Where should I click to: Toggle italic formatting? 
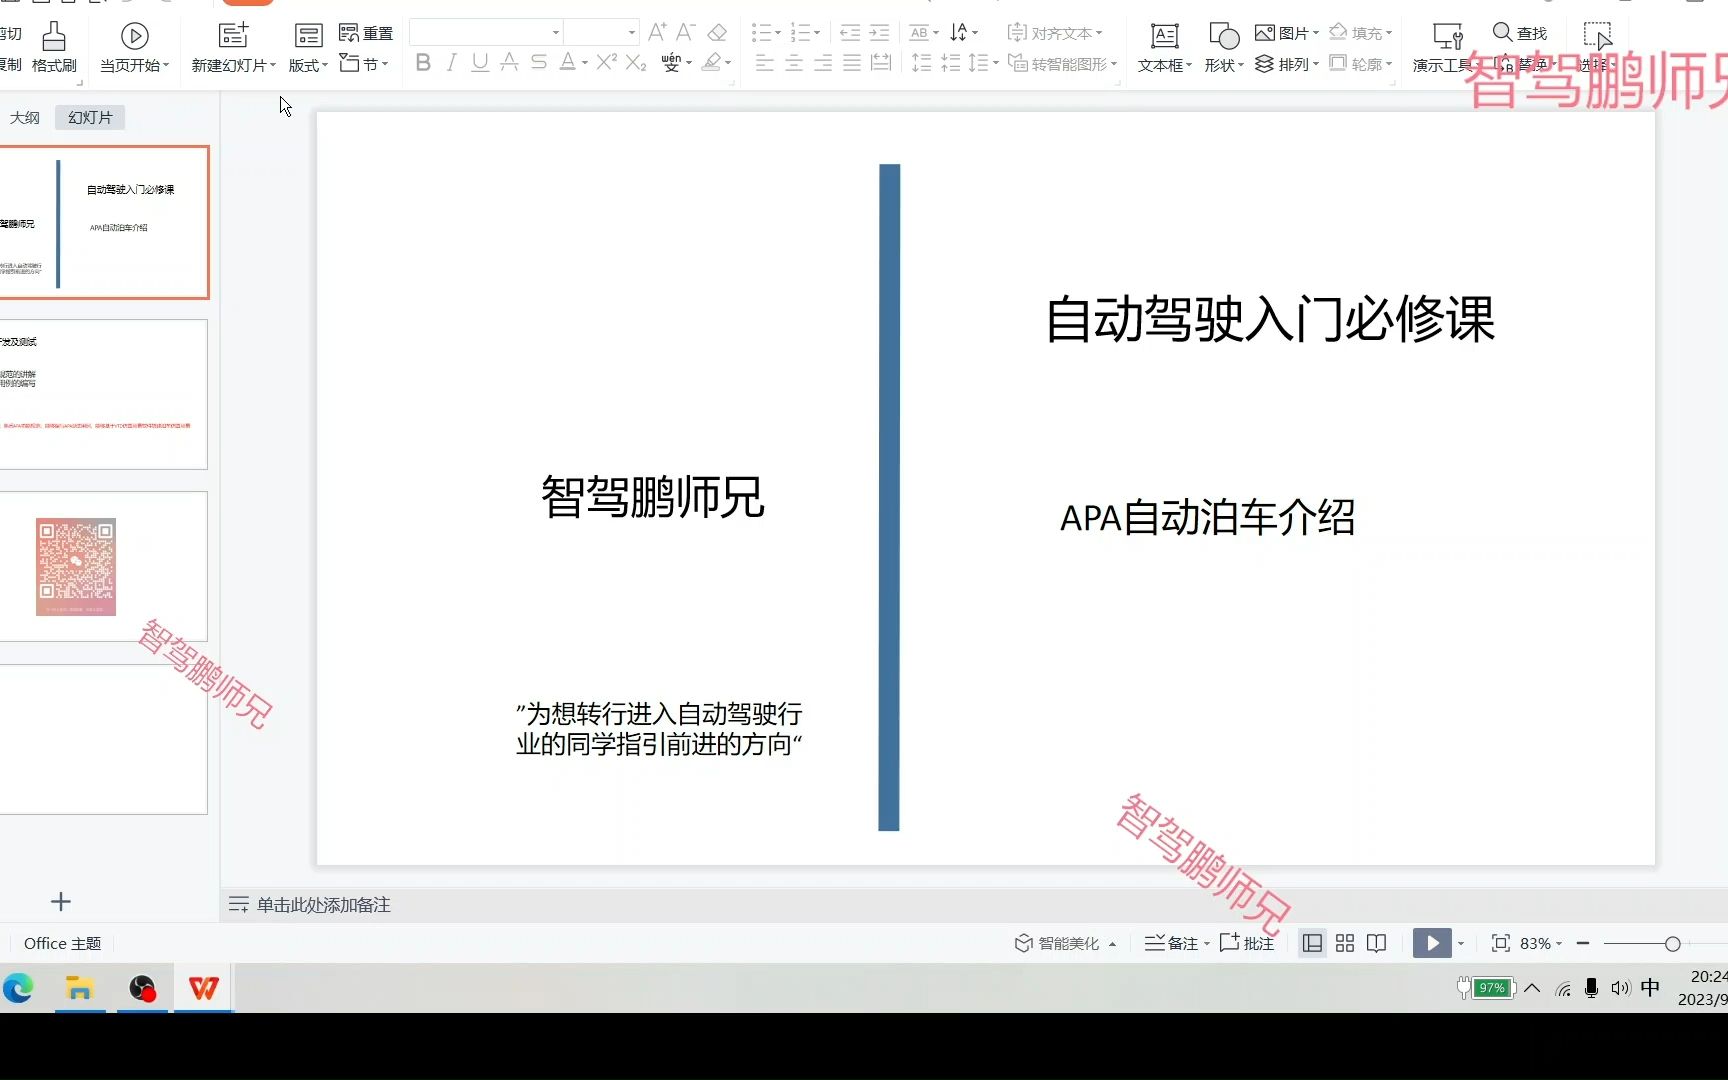[452, 63]
